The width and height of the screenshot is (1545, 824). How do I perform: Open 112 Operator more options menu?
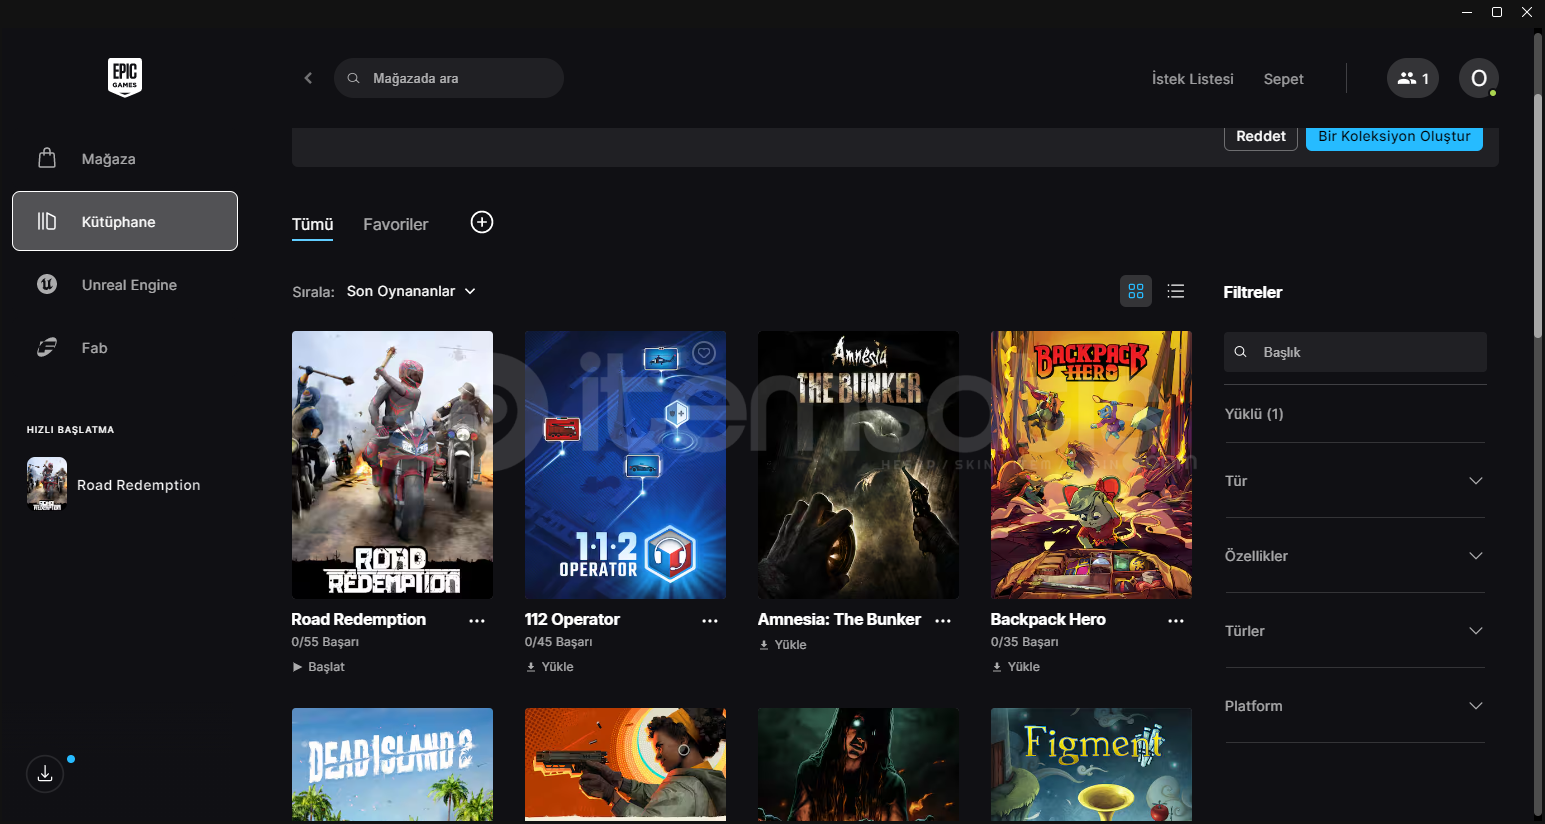pos(710,621)
